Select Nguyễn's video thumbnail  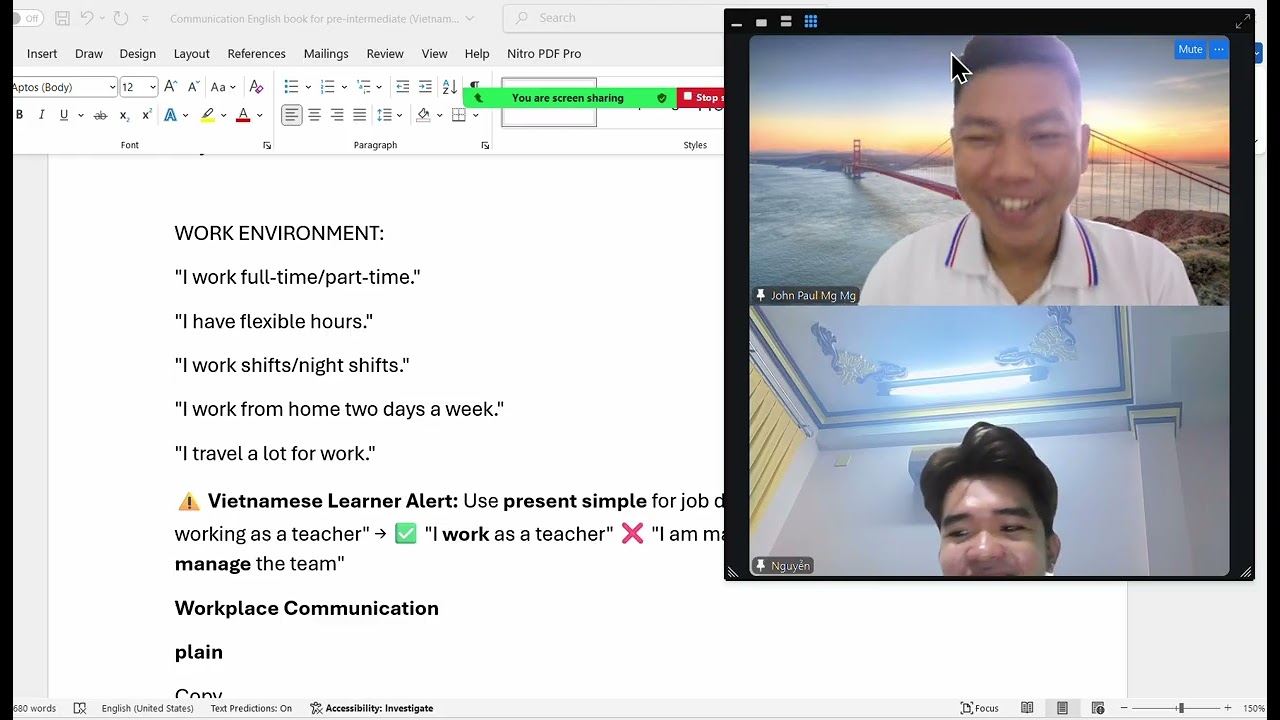989,442
